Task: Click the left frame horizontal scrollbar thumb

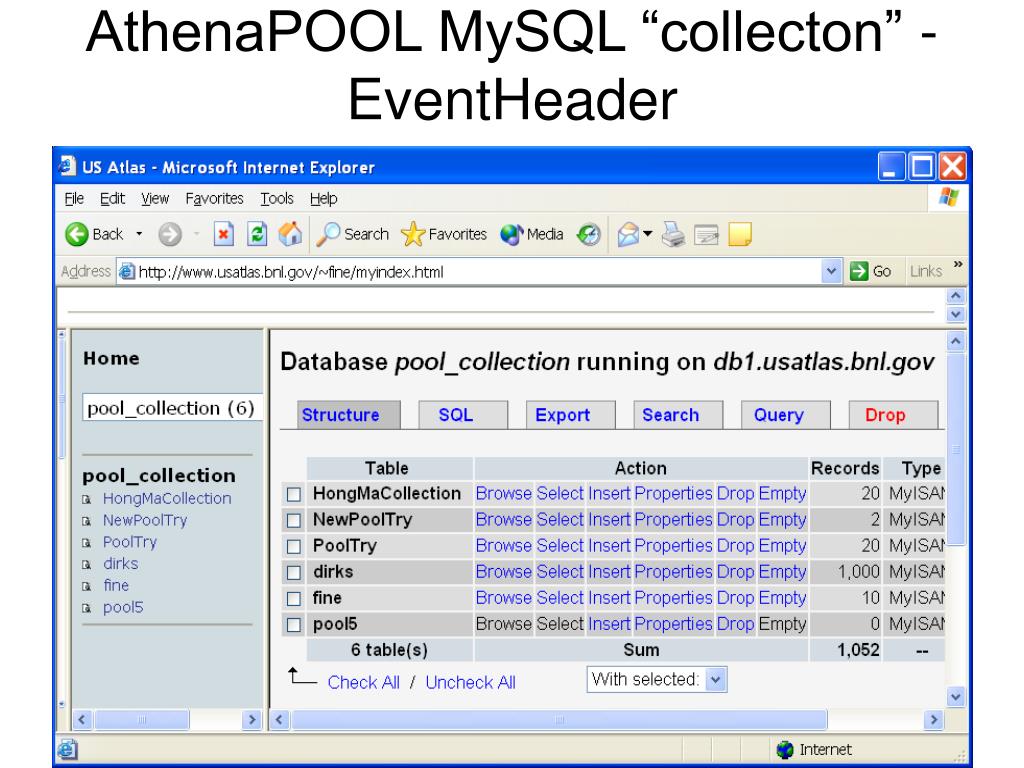Action: point(142,720)
